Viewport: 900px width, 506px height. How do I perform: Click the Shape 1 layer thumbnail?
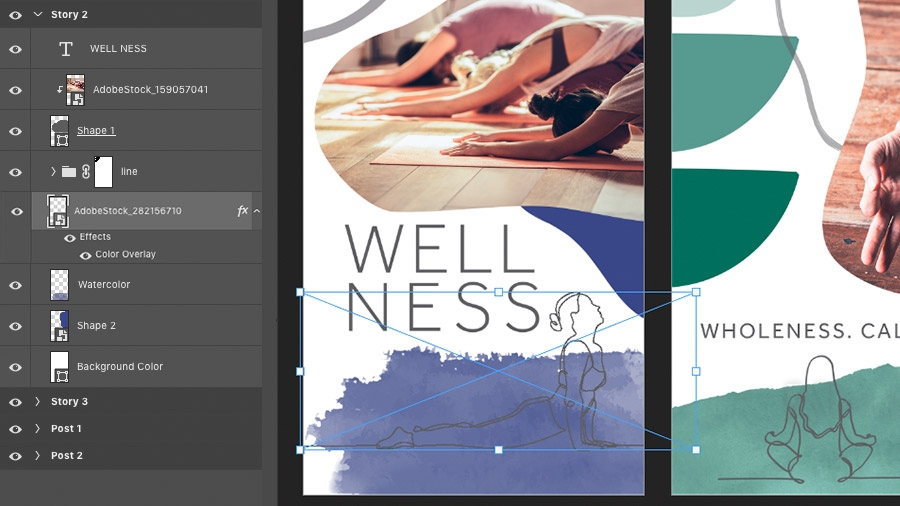coord(59,131)
